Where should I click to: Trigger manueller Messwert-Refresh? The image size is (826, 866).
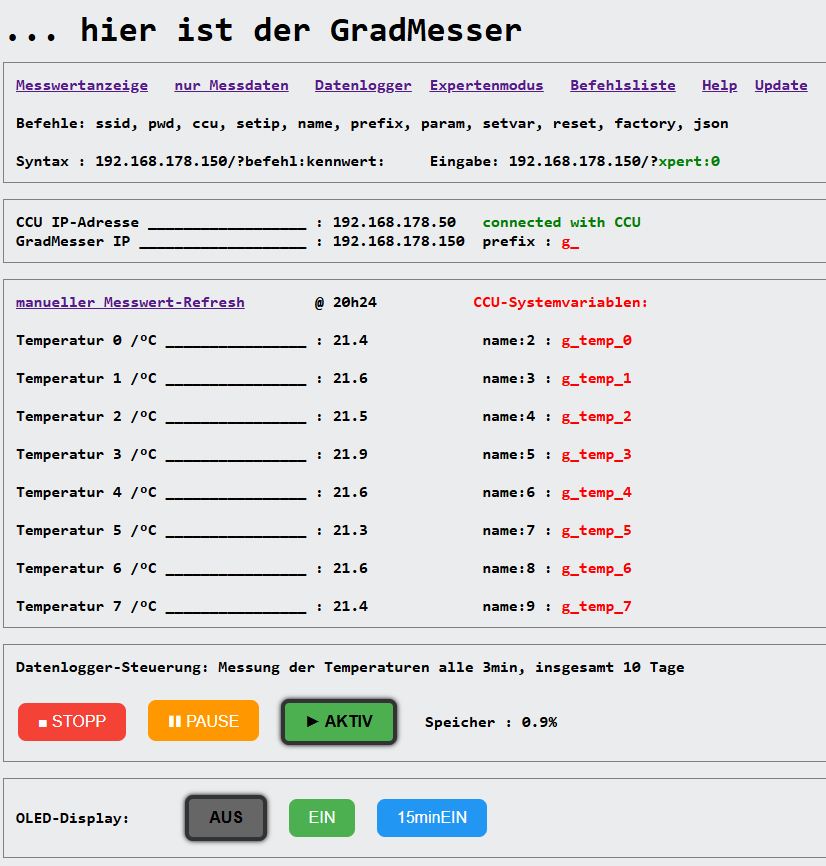click(x=130, y=302)
